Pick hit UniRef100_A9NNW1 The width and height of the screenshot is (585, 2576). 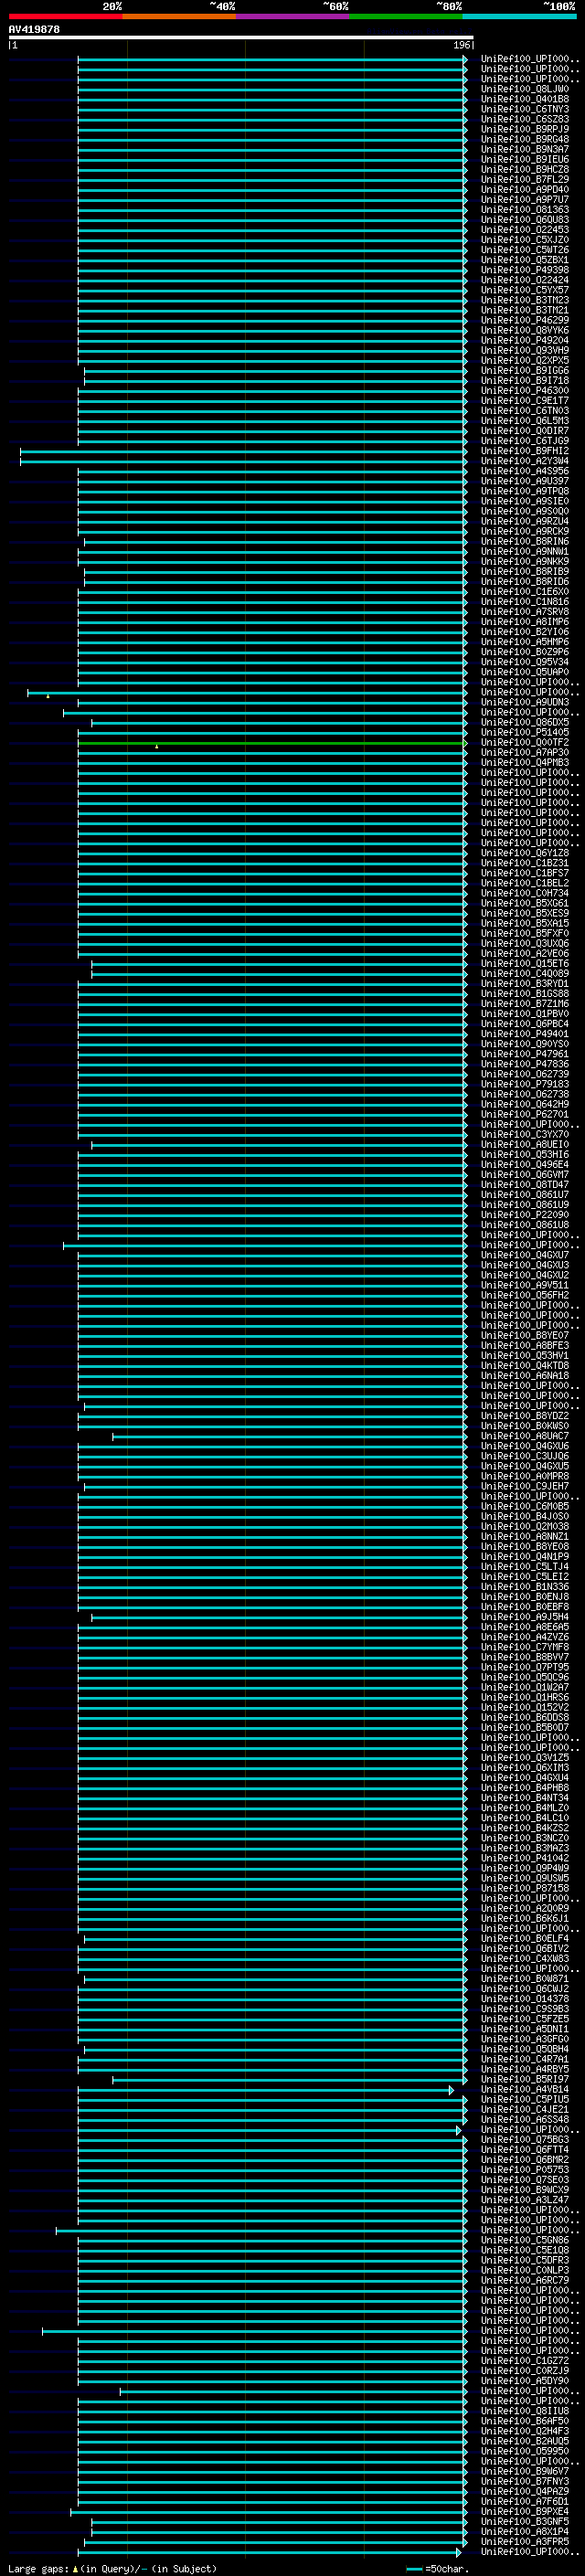coord(524,551)
